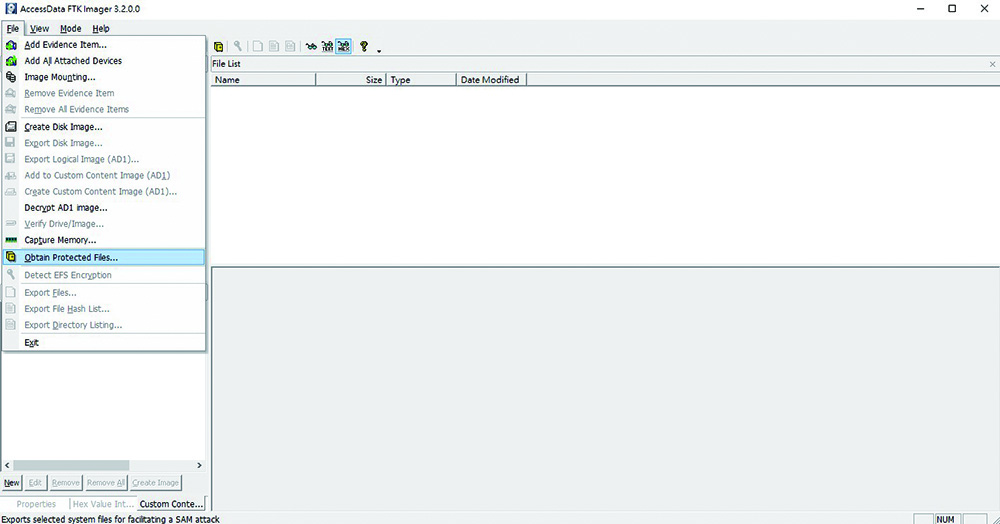The width and height of the screenshot is (1000, 524).
Task: Open the View menu
Action: 40,29
